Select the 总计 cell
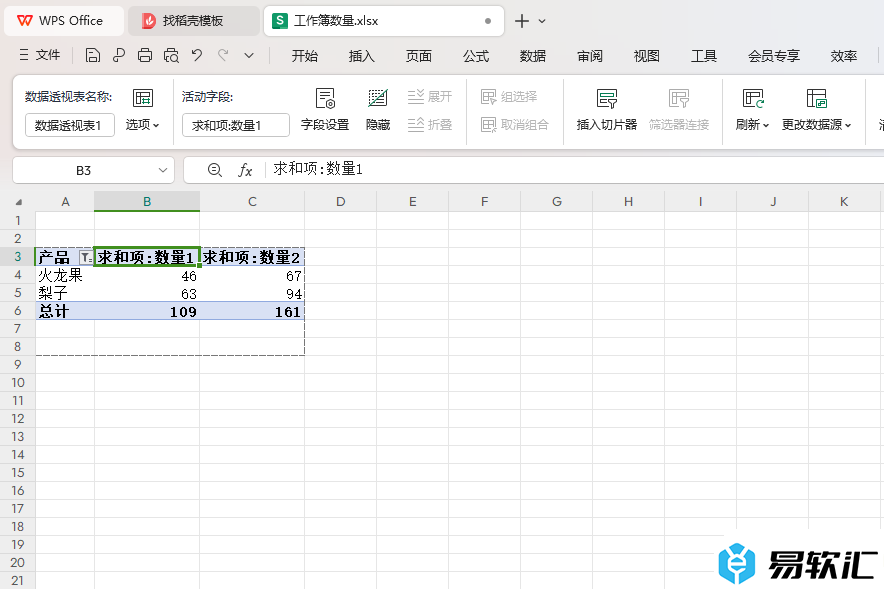 [65, 311]
